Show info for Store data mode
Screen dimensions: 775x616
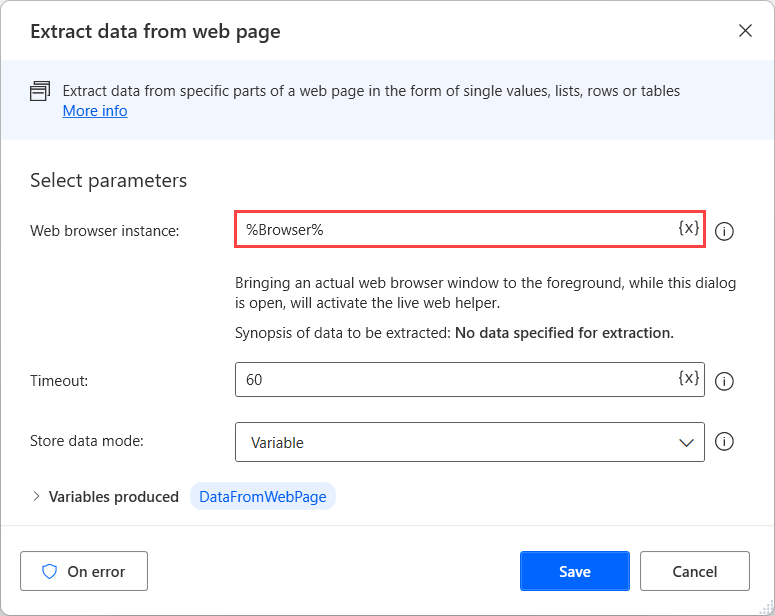(x=724, y=441)
